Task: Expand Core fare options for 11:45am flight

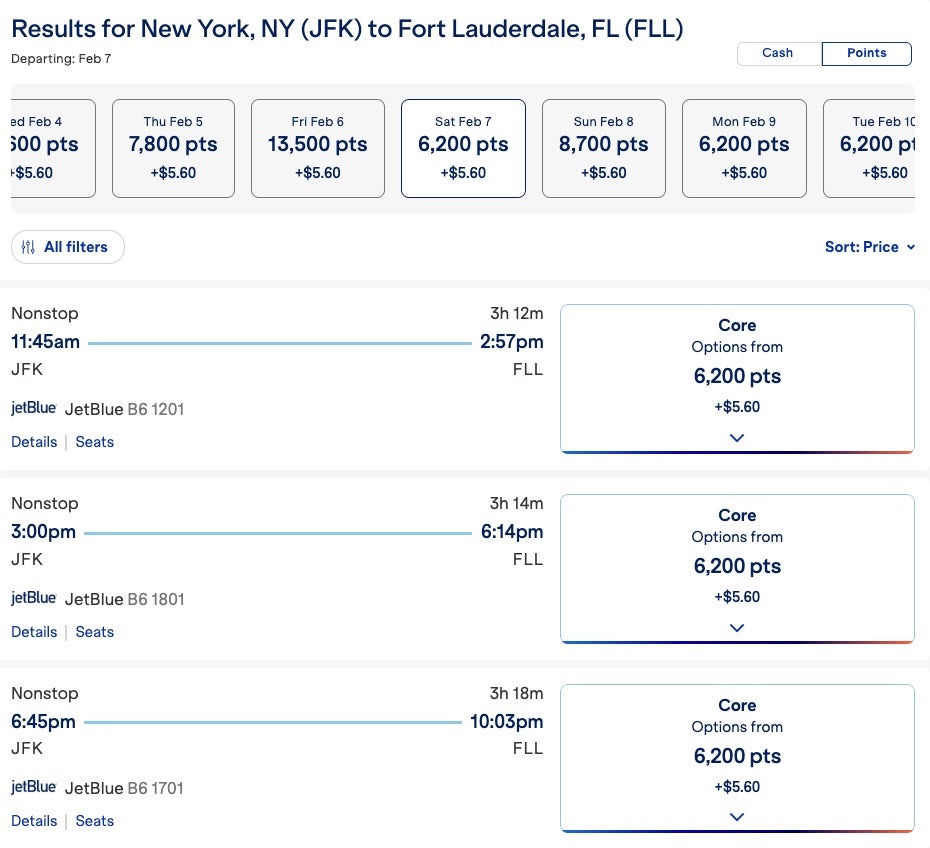Action: coord(737,438)
